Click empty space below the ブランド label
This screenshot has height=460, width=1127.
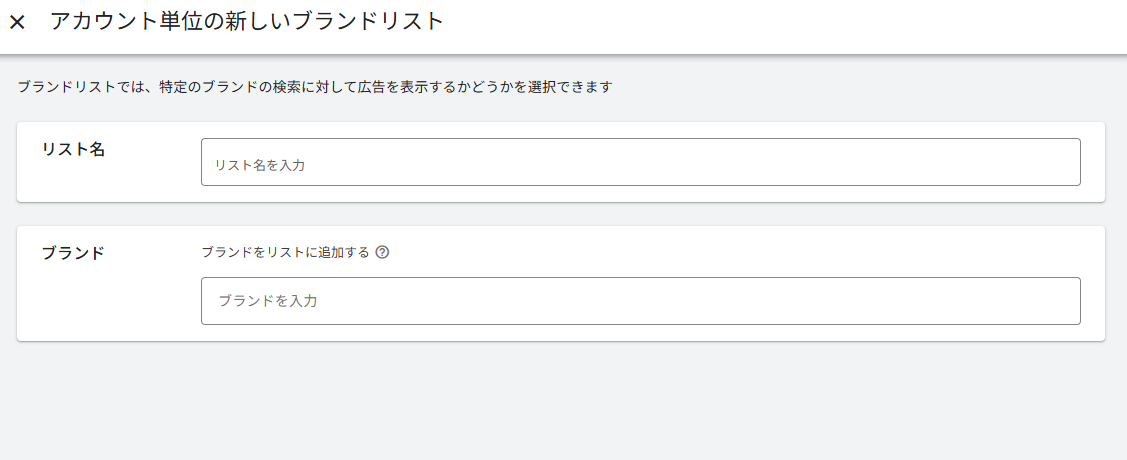[x=100, y=305]
